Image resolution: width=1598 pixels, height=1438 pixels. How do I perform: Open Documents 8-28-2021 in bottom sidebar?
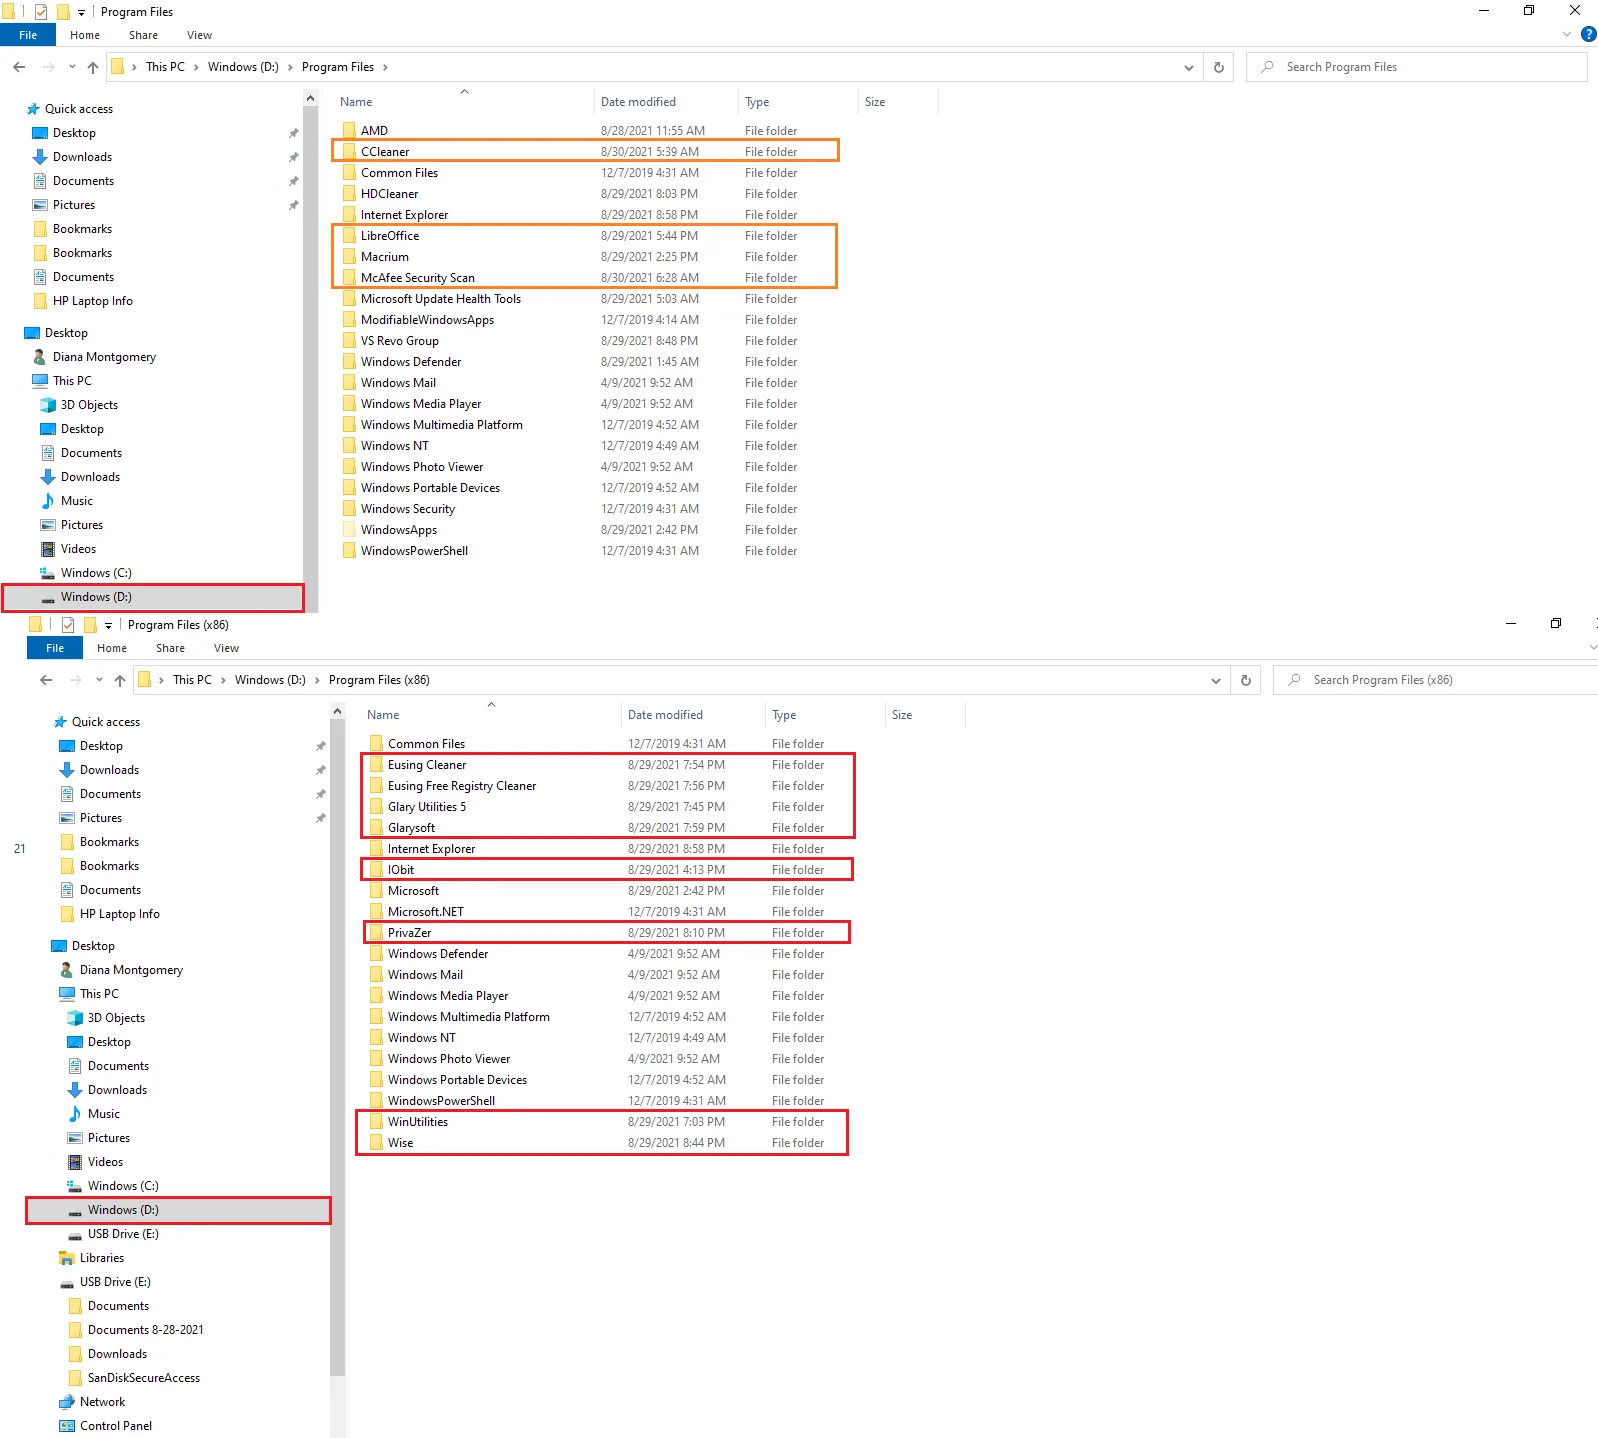click(146, 1330)
